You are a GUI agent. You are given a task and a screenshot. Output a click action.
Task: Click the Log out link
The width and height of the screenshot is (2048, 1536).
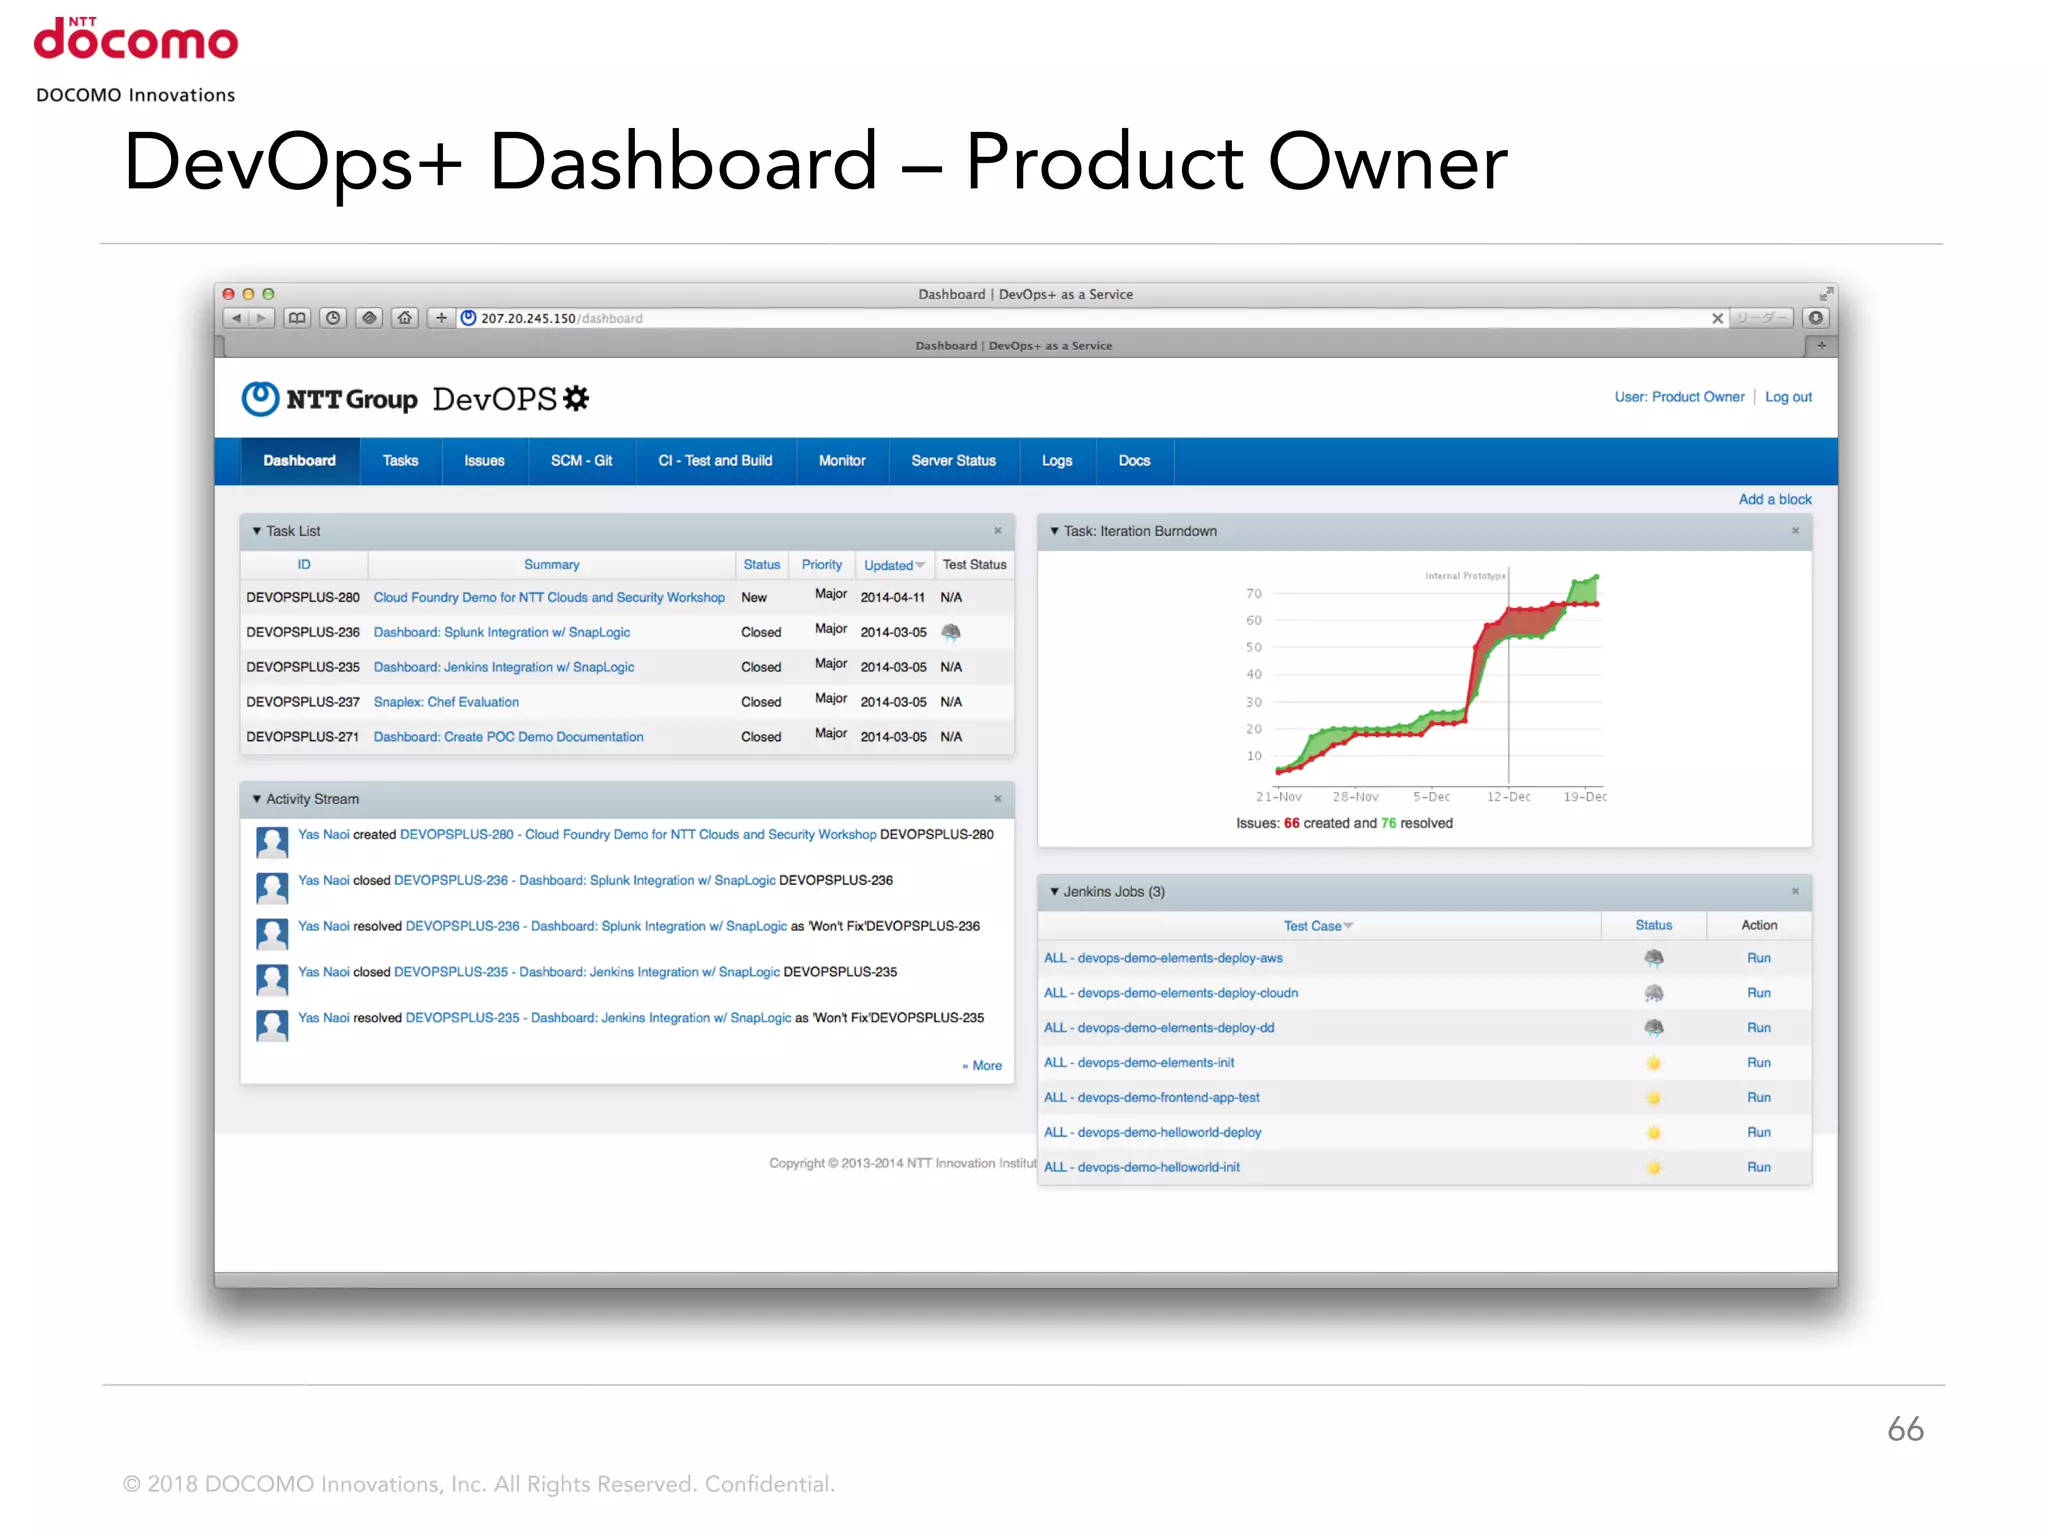(x=1788, y=397)
